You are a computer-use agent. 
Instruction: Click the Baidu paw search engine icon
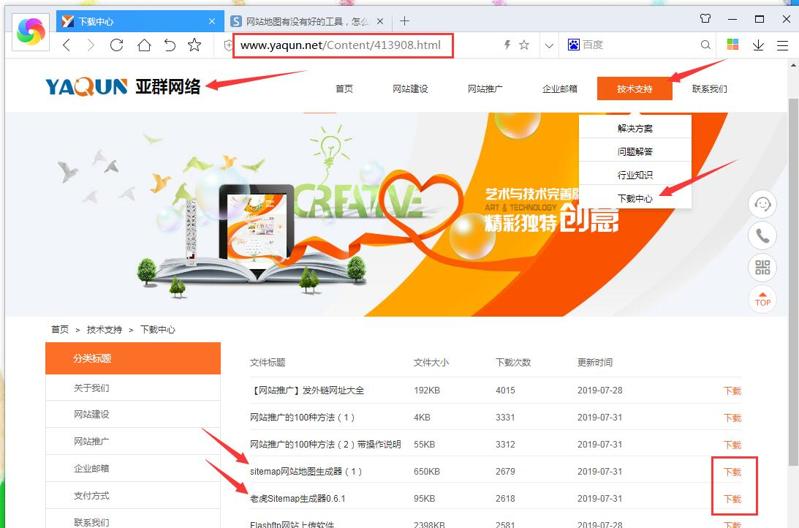tap(574, 45)
